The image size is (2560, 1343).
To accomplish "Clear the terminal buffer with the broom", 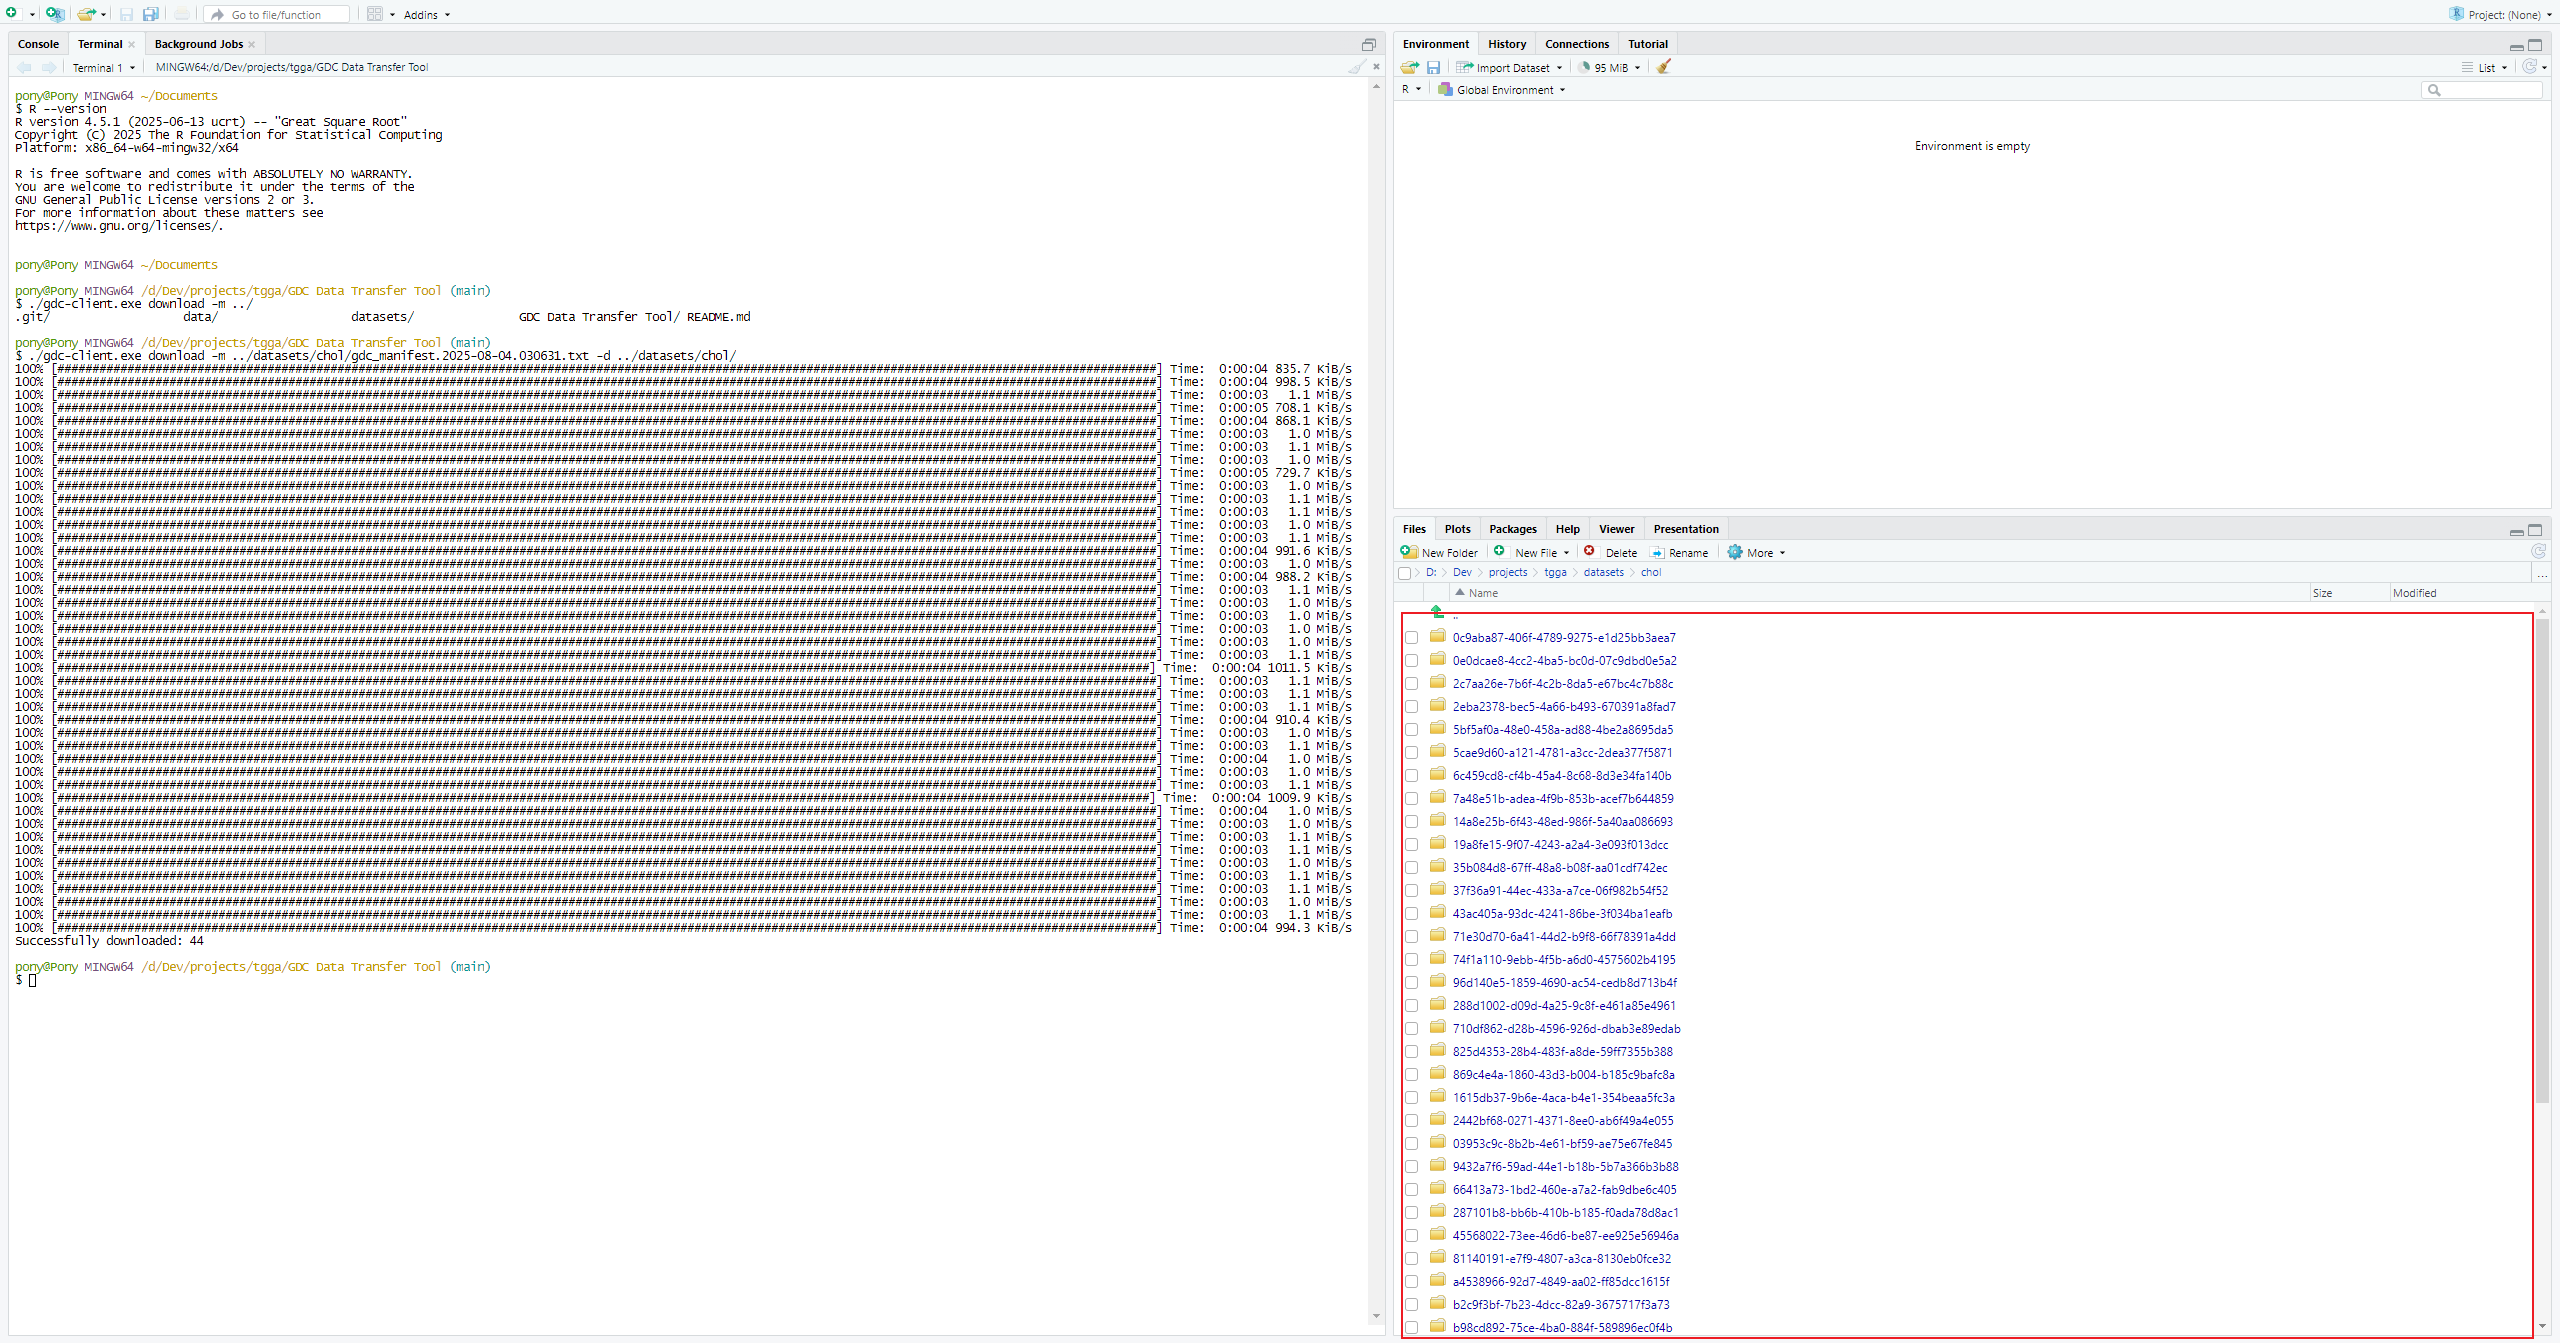I will click(1356, 67).
